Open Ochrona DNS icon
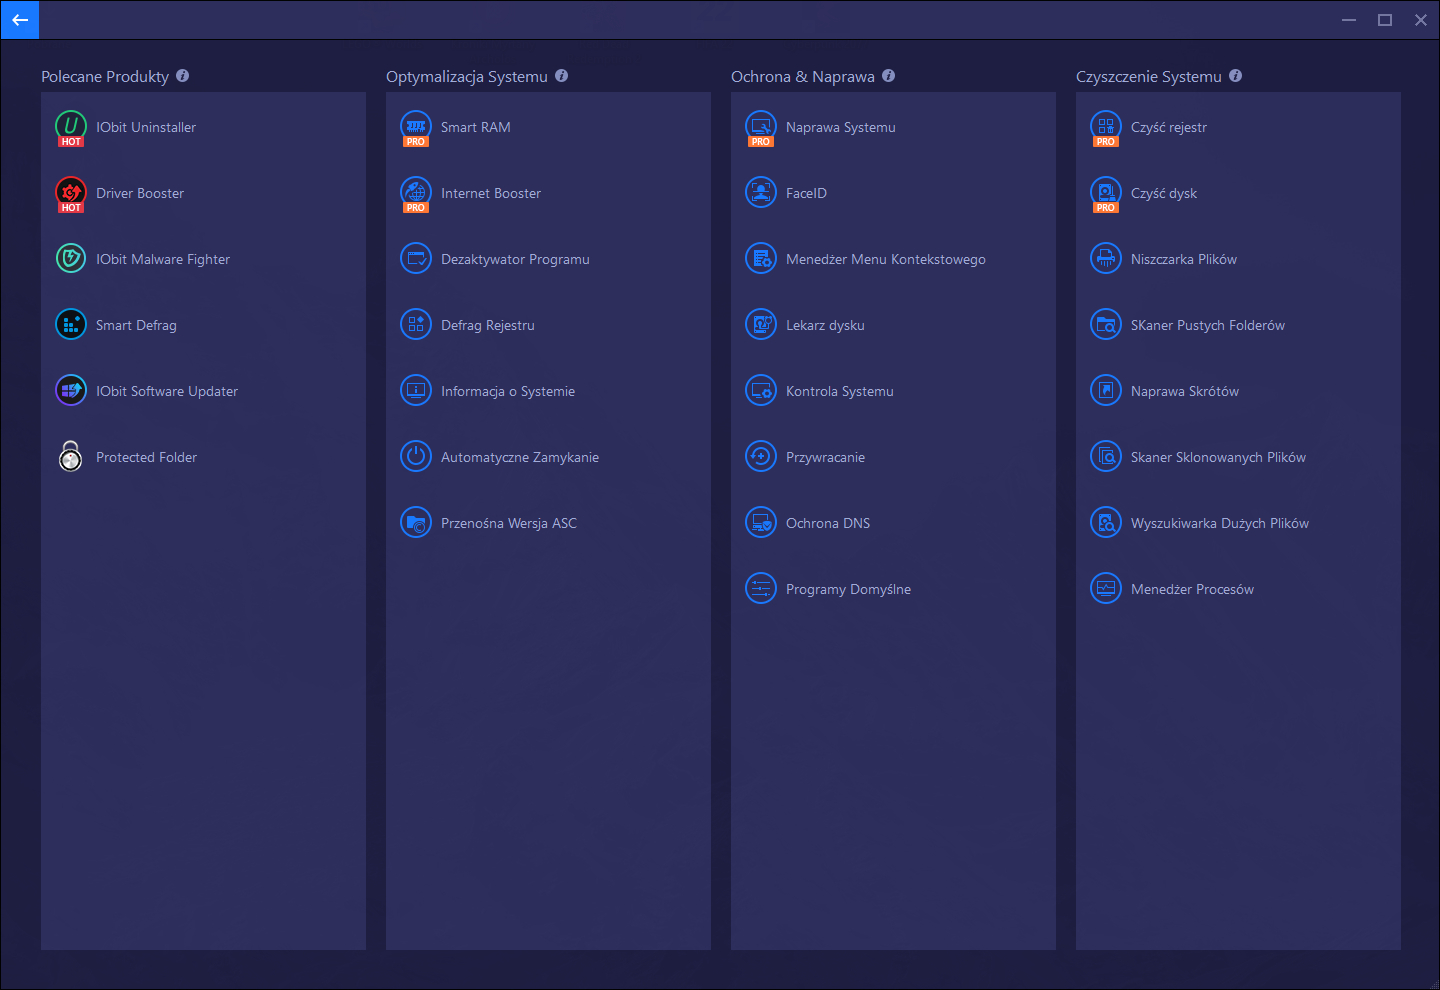The height and width of the screenshot is (990, 1440). (761, 522)
